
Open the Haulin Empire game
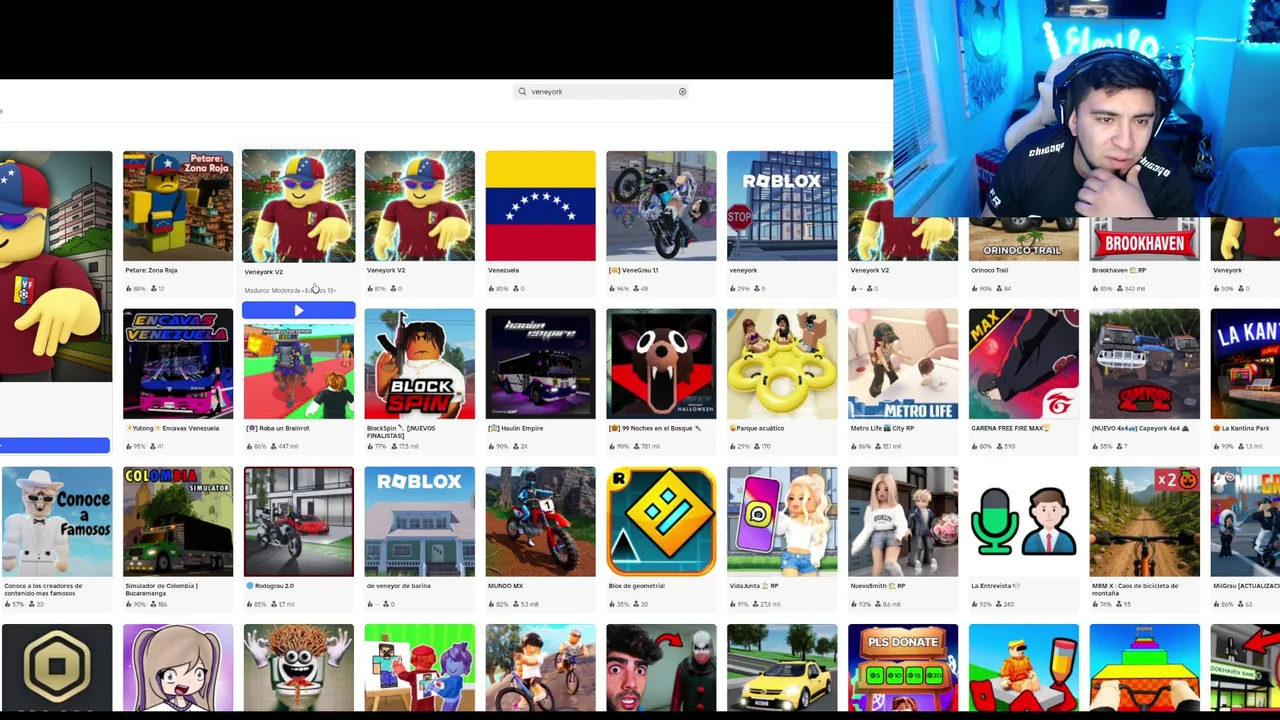click(x=540, y=364)
